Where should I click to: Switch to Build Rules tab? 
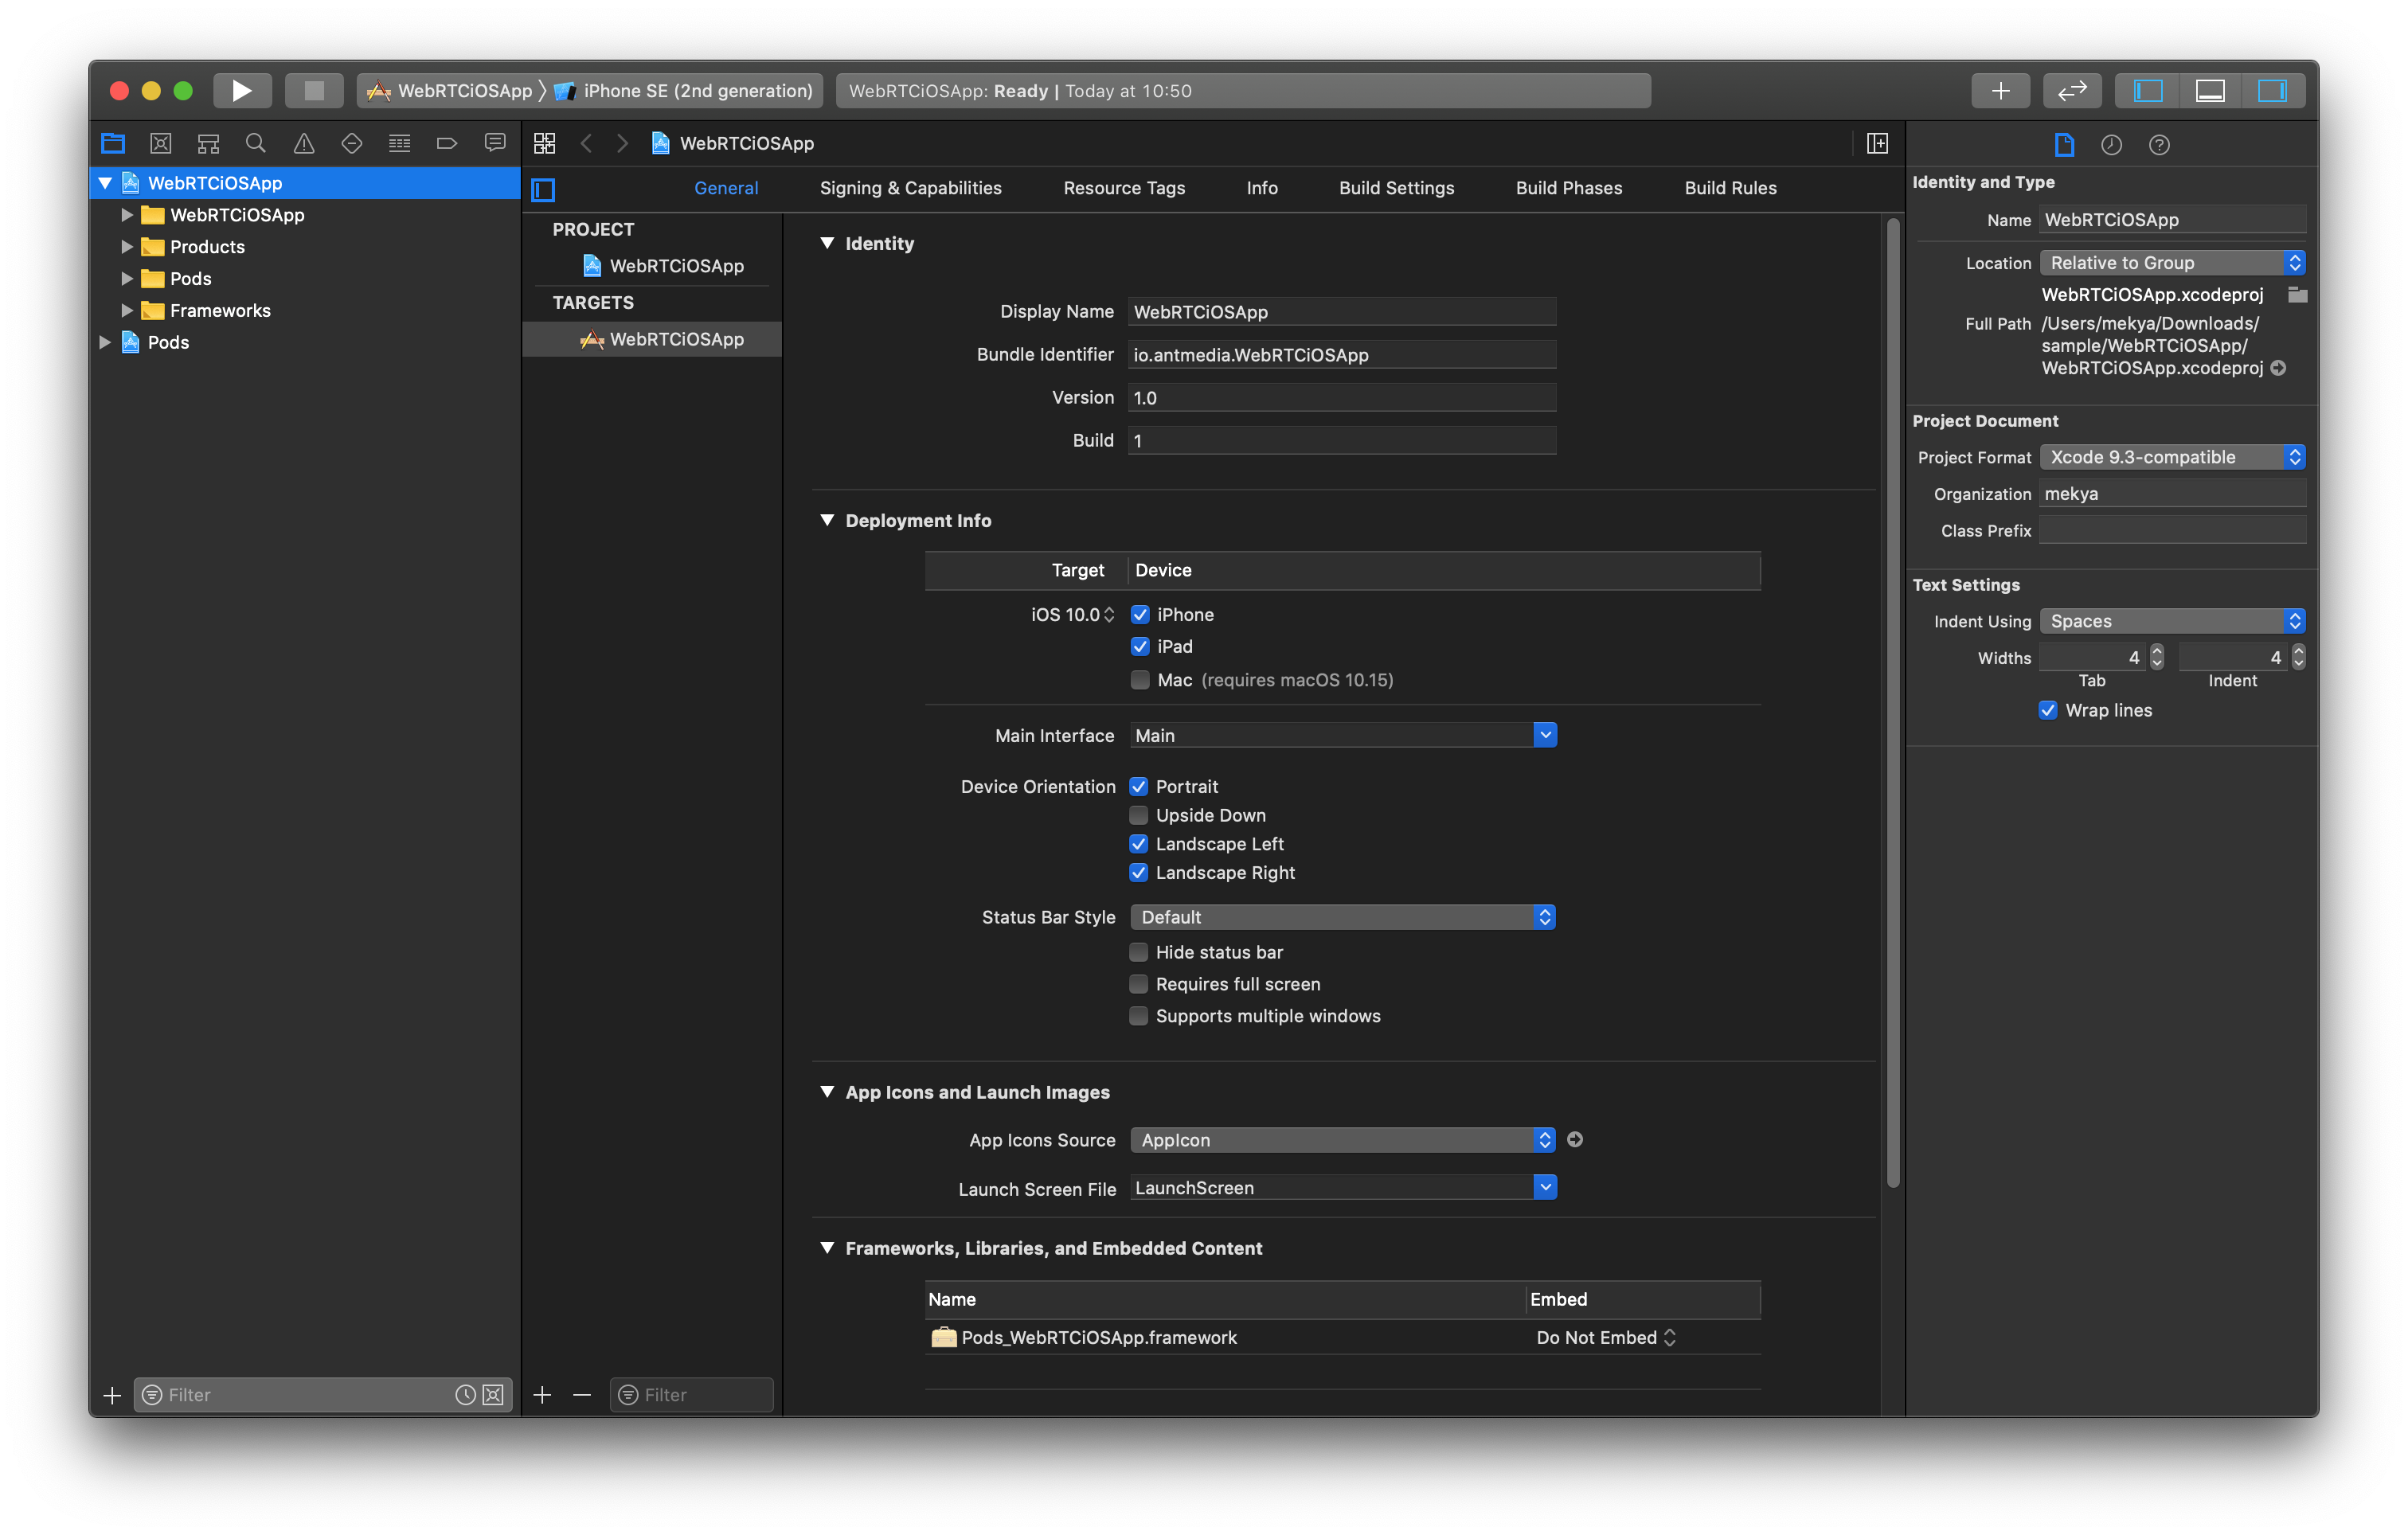coord(1730,188)
